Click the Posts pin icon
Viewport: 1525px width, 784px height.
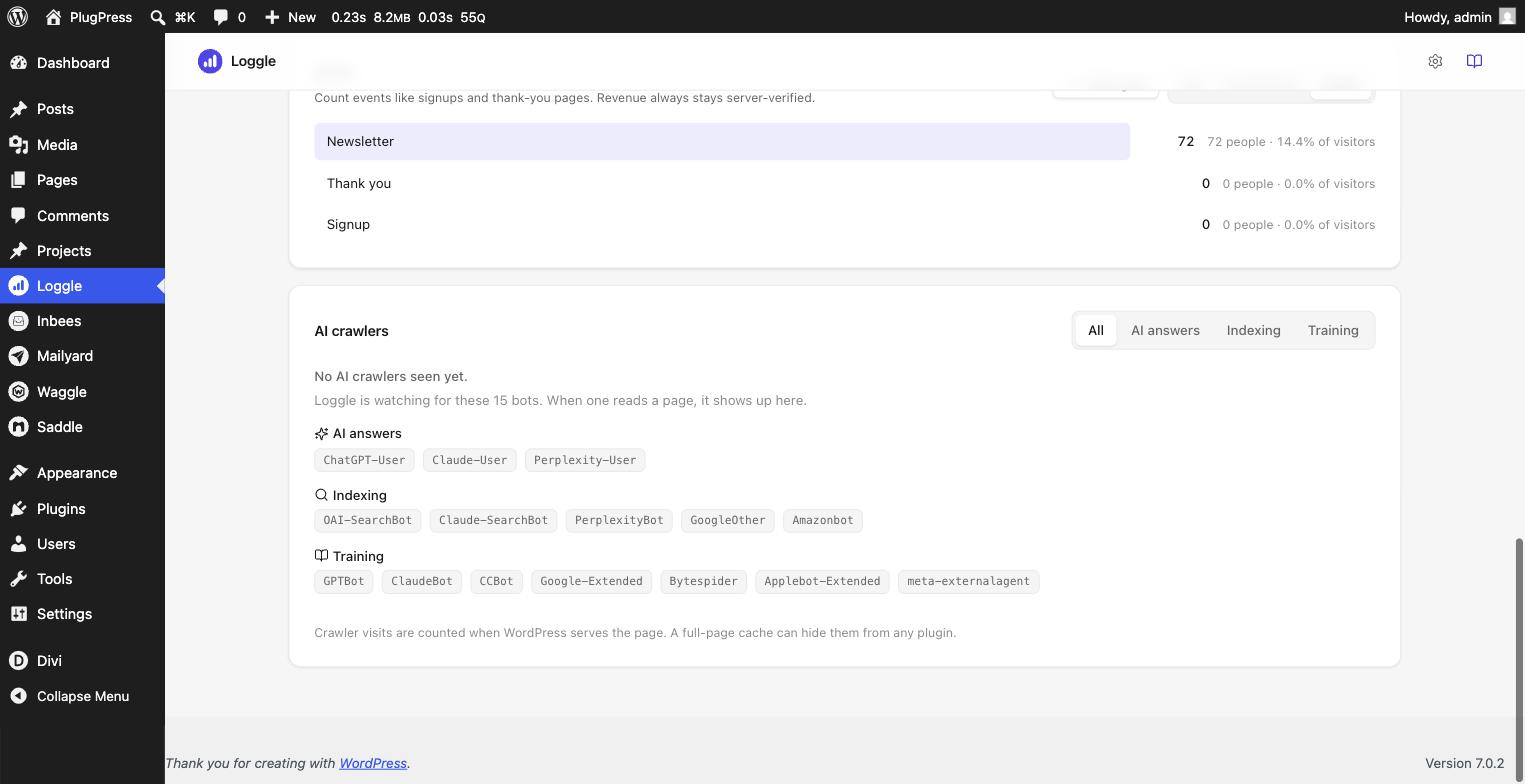18,109
